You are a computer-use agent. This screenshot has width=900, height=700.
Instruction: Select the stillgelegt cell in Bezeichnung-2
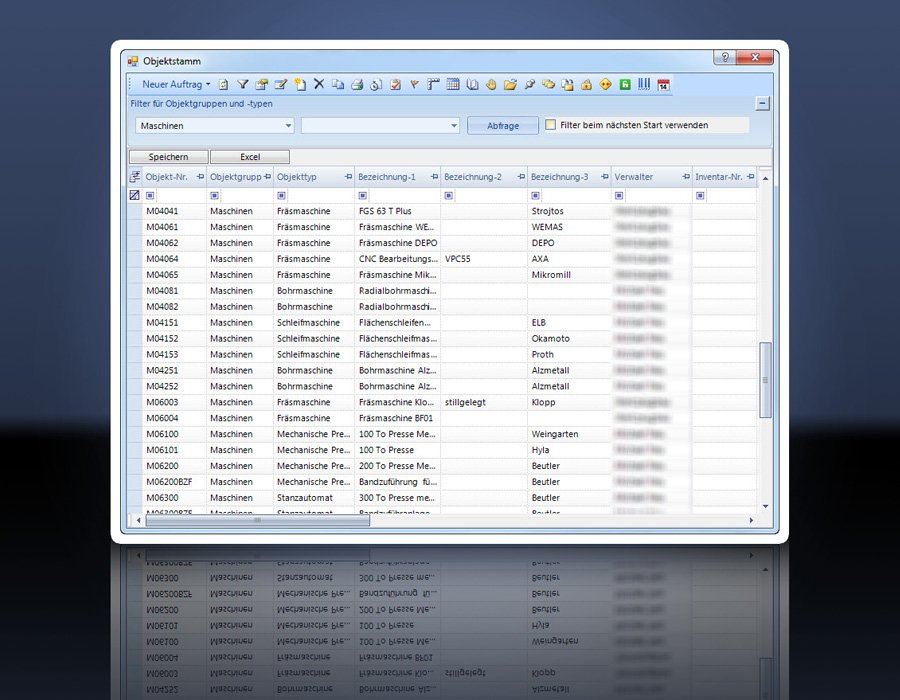[484, 402]
